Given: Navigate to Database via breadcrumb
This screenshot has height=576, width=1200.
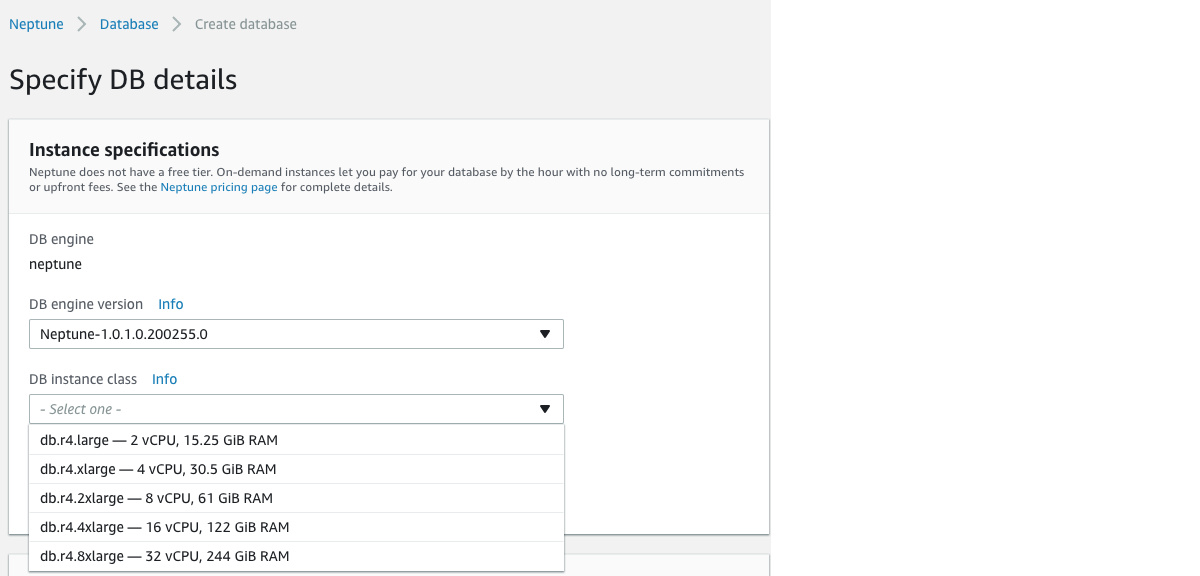Looking at the screenshot, I should coord(129,23).
